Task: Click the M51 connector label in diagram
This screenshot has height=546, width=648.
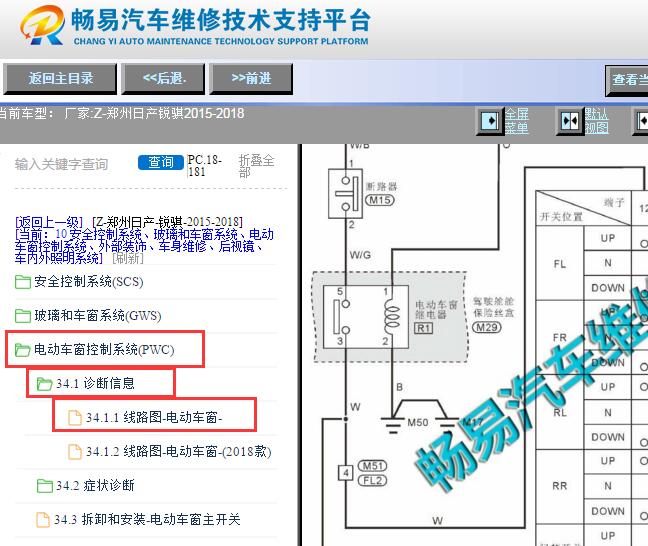Action: point(372,466)
